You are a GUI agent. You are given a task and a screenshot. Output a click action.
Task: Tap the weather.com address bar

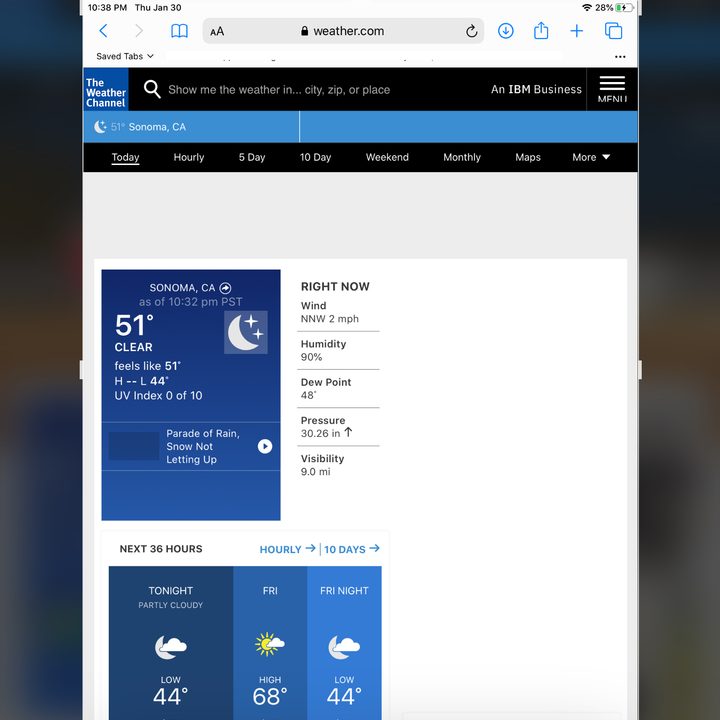(x=343, y=31)
